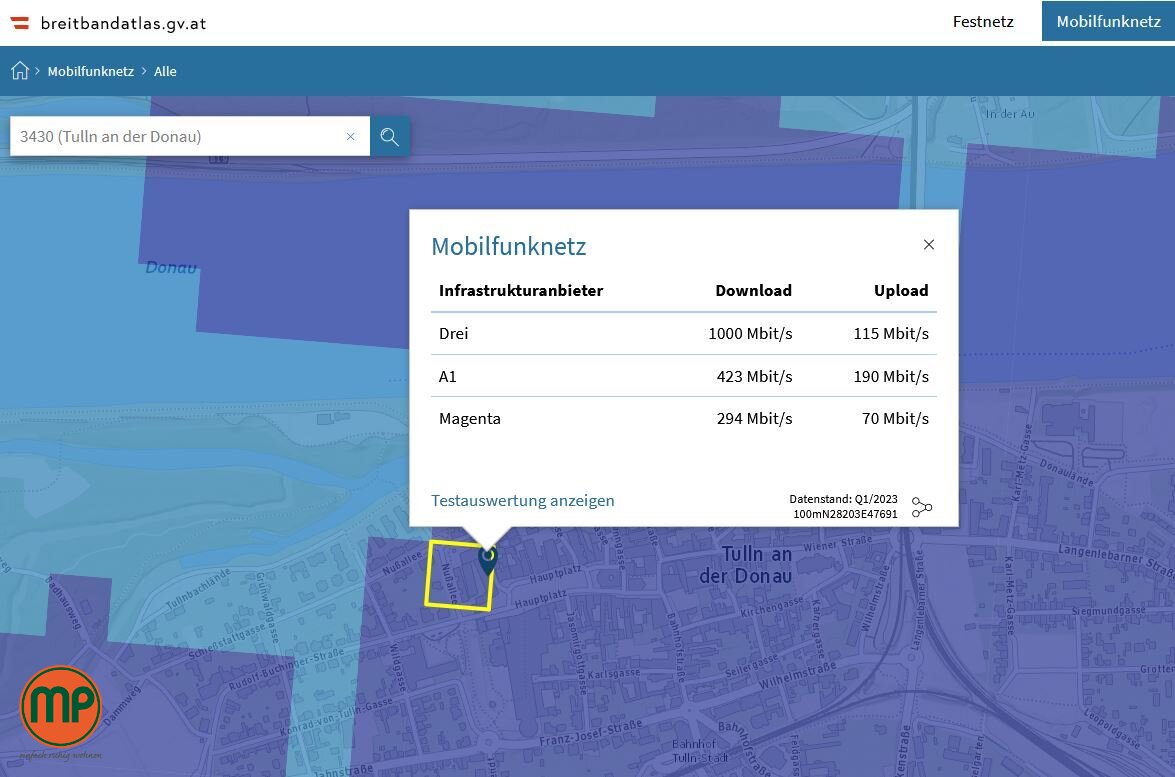Click the 115 Mbit/s upload value
1175x777 pixels.
click(891, 333)
